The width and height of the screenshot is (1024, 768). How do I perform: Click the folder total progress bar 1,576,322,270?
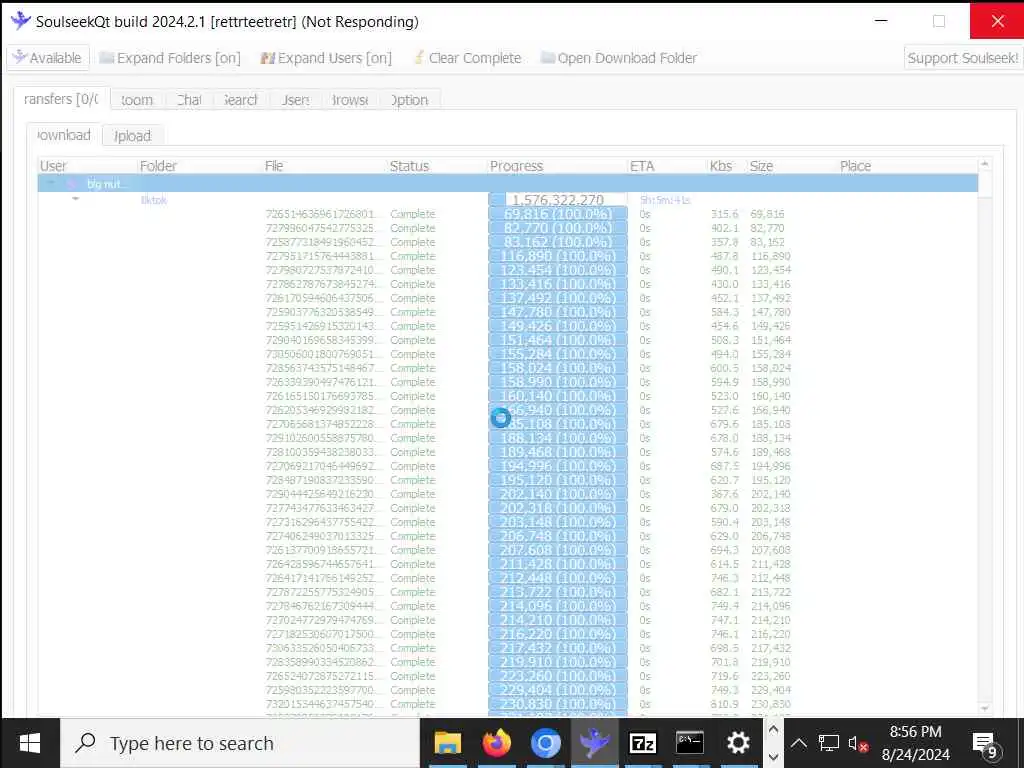(558, 200)
